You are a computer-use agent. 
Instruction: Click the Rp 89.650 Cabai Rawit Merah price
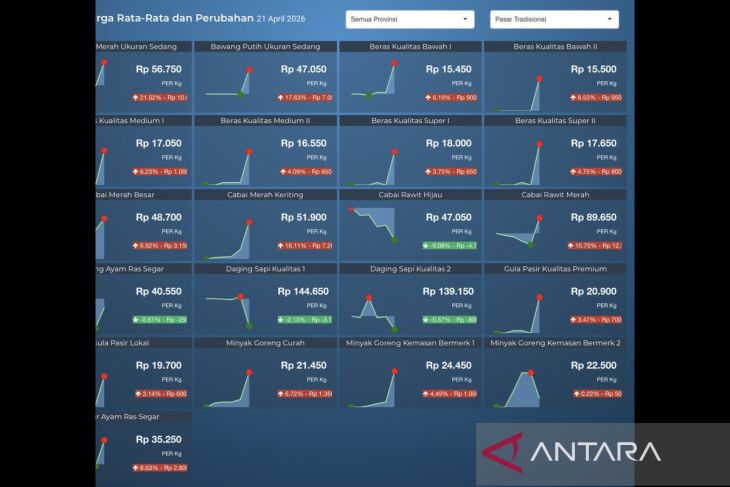coord(595,217)
